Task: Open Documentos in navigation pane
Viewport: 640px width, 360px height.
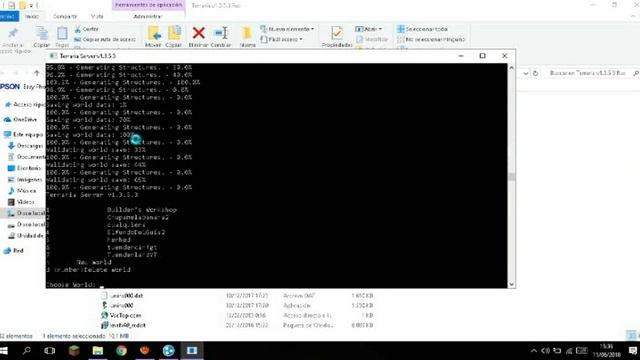Action: tap(26, 157)
